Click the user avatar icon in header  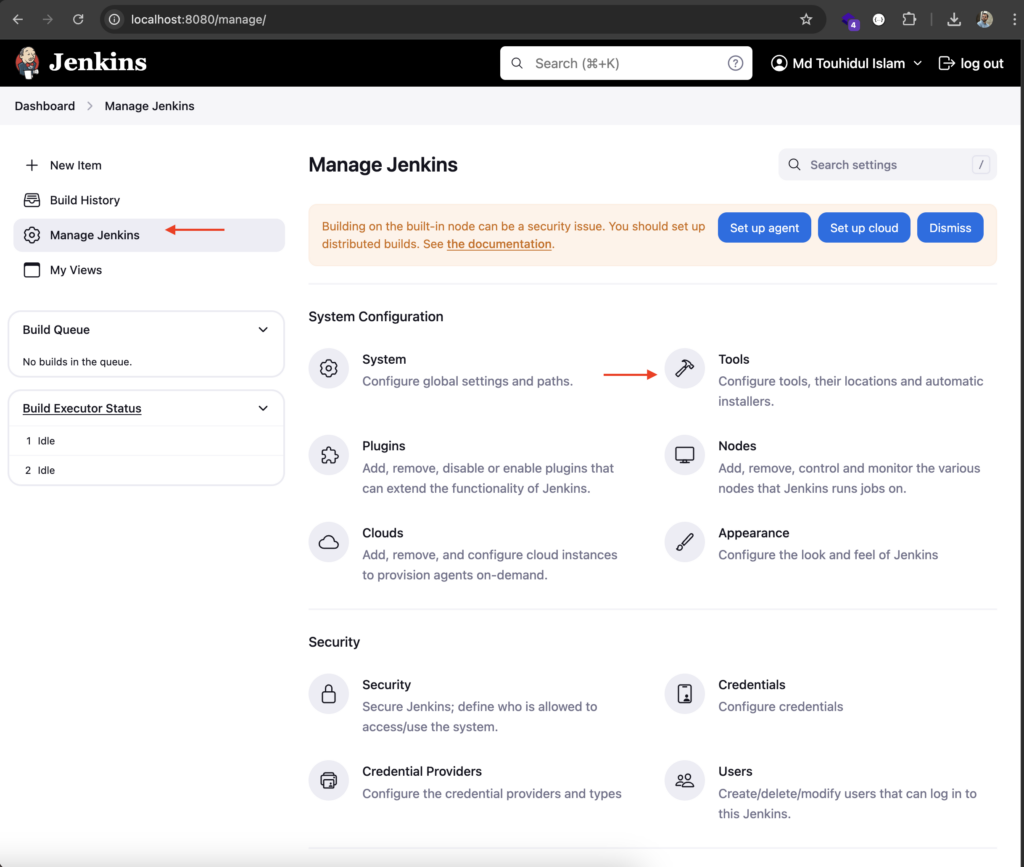click(x=779, y=63)
